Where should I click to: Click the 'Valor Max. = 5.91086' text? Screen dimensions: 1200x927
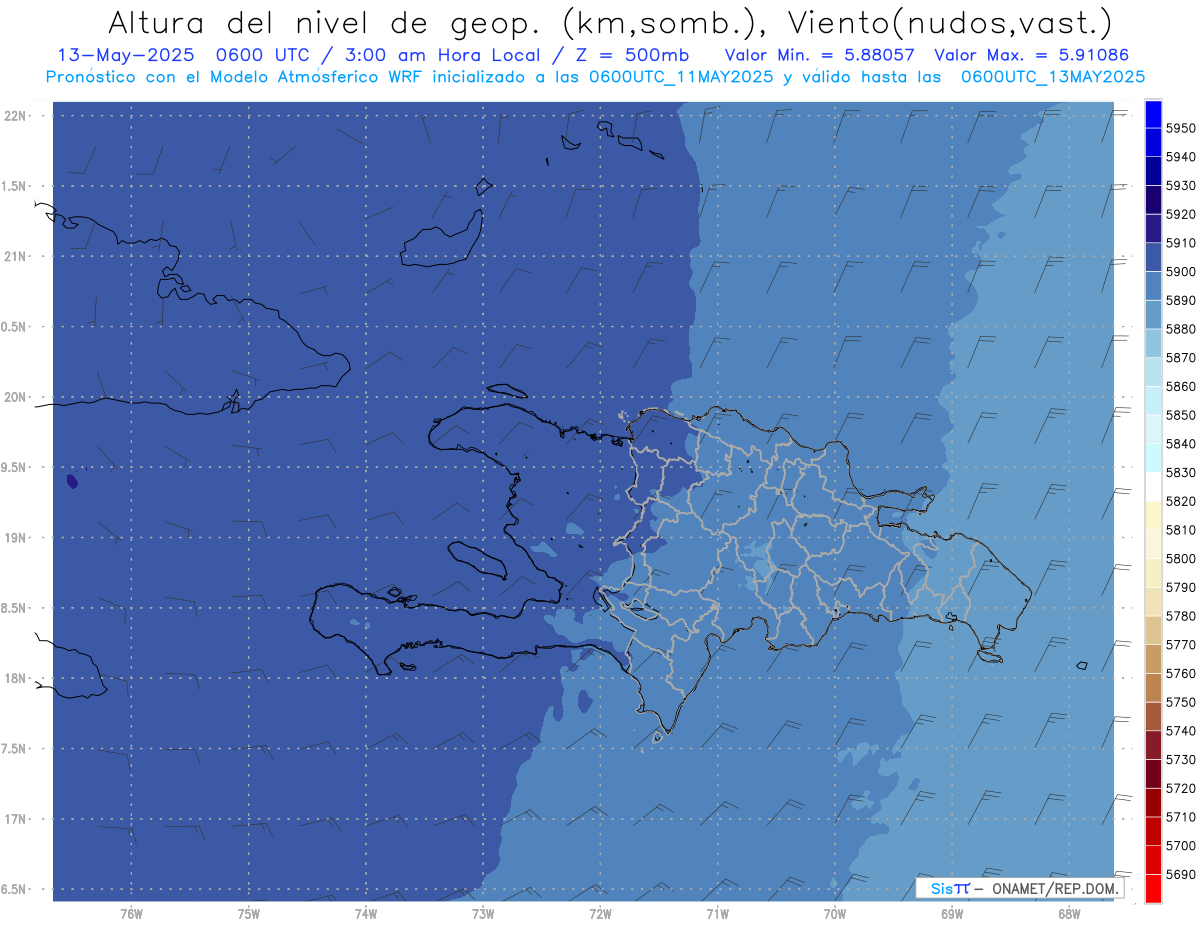click(x=1032, y=55)
